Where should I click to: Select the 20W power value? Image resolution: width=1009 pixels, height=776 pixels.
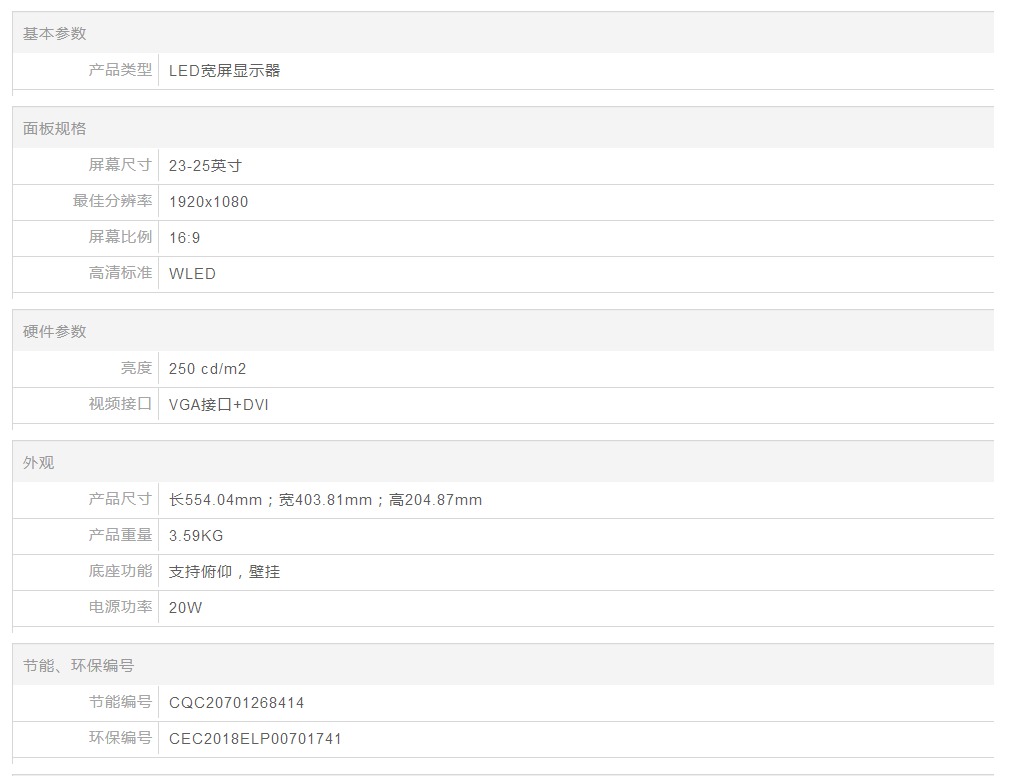click(x=185, y=608)
